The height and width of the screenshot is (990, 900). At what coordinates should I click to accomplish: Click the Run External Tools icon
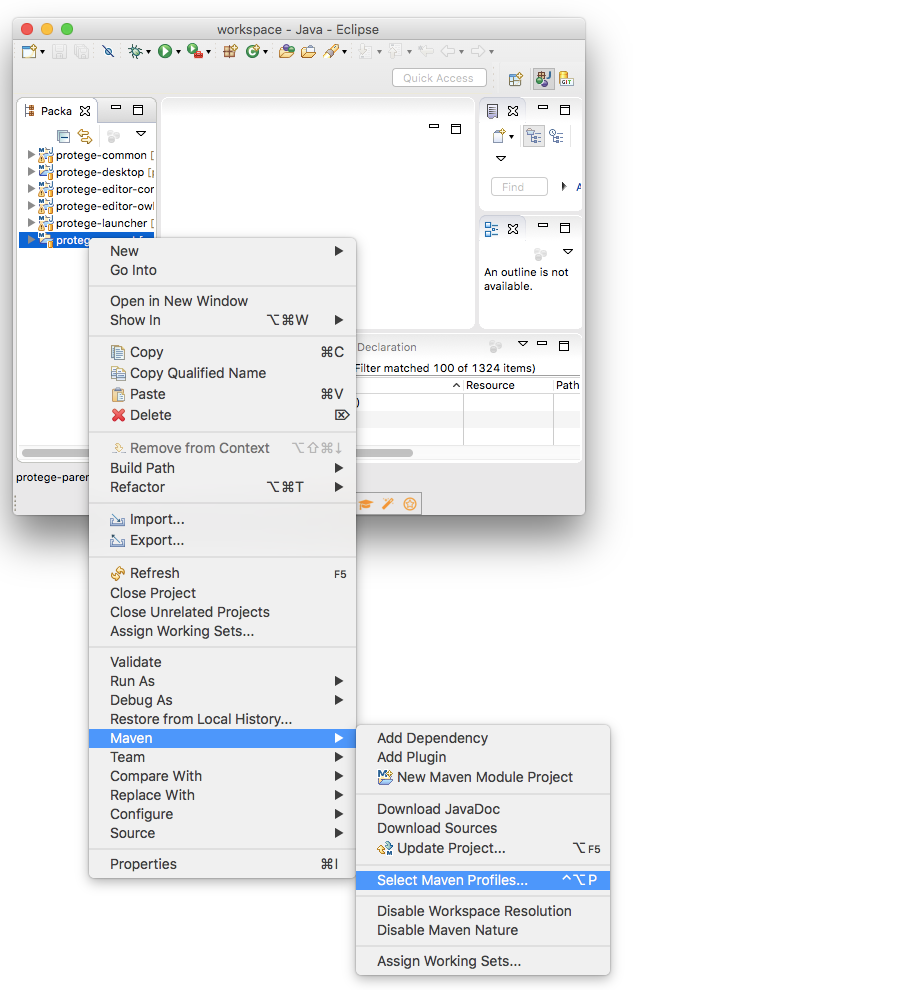click(x=195, y=51)
